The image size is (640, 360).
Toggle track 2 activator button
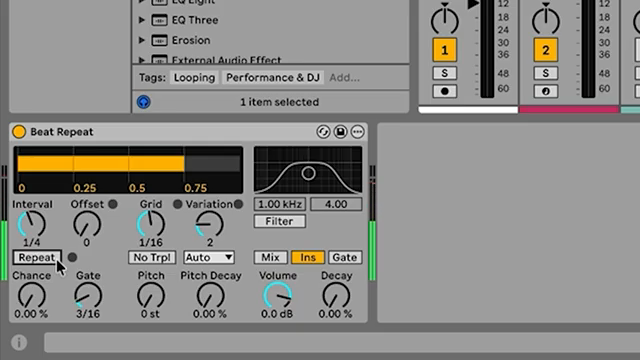click(x=546, y=50)
